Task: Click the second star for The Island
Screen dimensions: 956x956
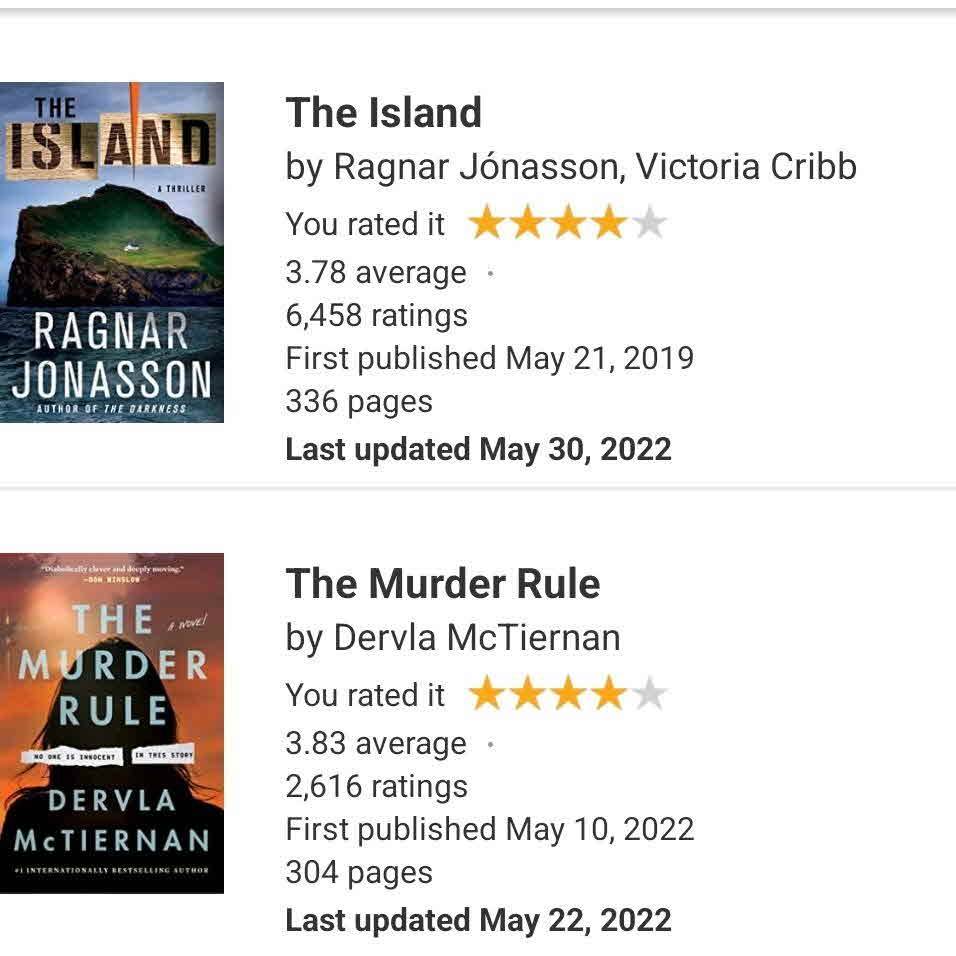Action: click(x=527, y=223)
